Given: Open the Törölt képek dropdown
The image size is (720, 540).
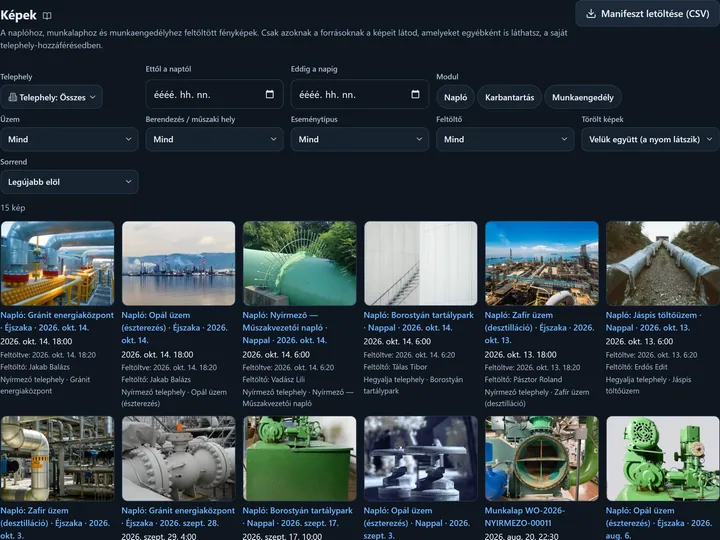Looking at the screenshot, I should coord(650,139).
